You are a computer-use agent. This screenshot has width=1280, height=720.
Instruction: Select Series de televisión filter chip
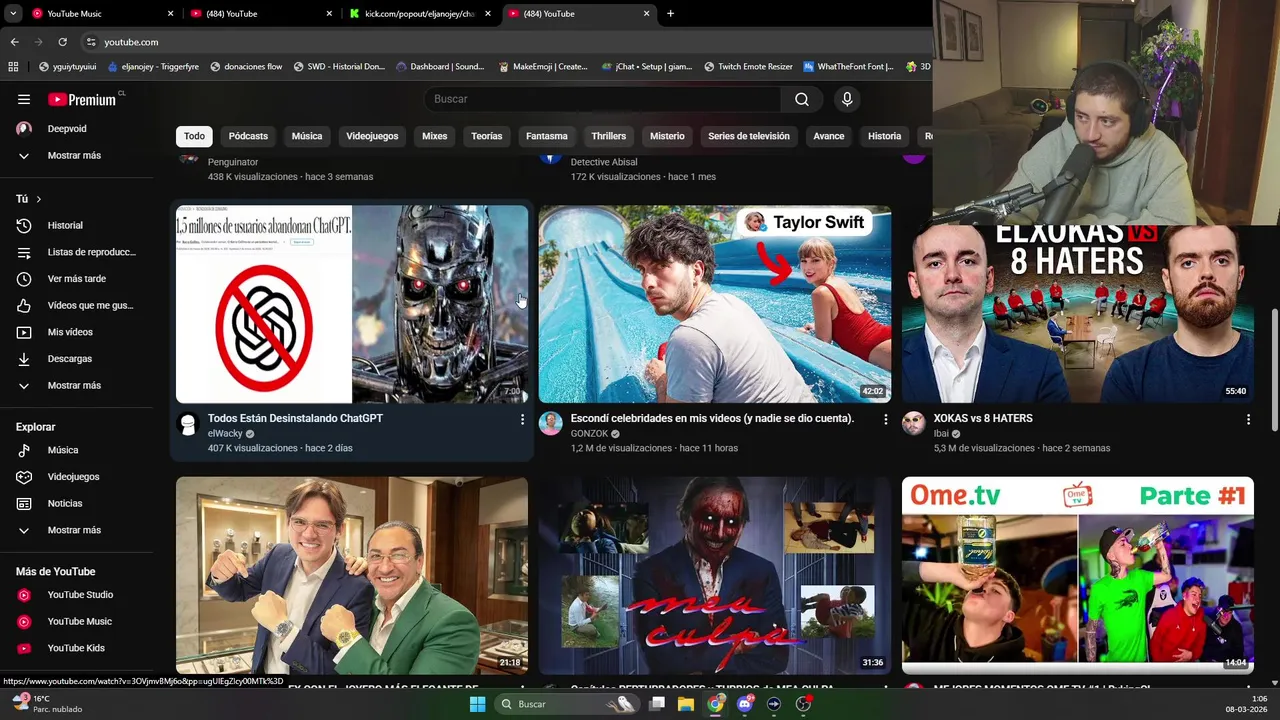click(749, 136)
